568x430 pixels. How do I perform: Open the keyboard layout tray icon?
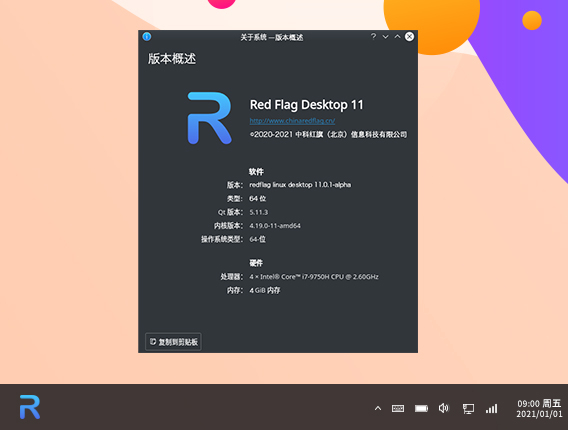pos(398,409)
